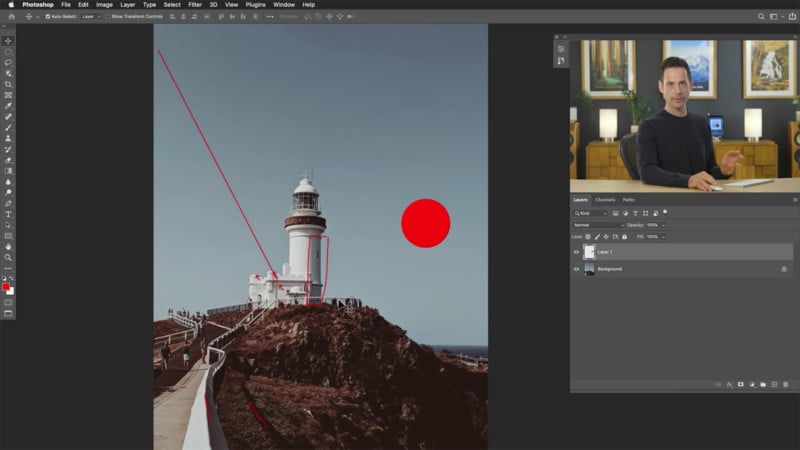Switch to the Channels tab
Image resolution: width=800 pixels, height=450 pixels.
[605, 200]
